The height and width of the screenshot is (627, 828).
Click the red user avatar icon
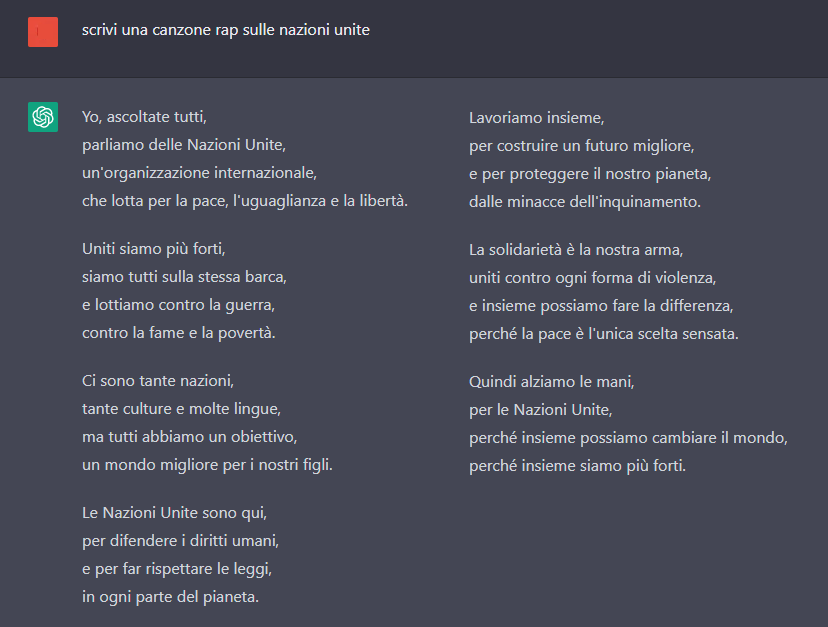coord(43,32)
